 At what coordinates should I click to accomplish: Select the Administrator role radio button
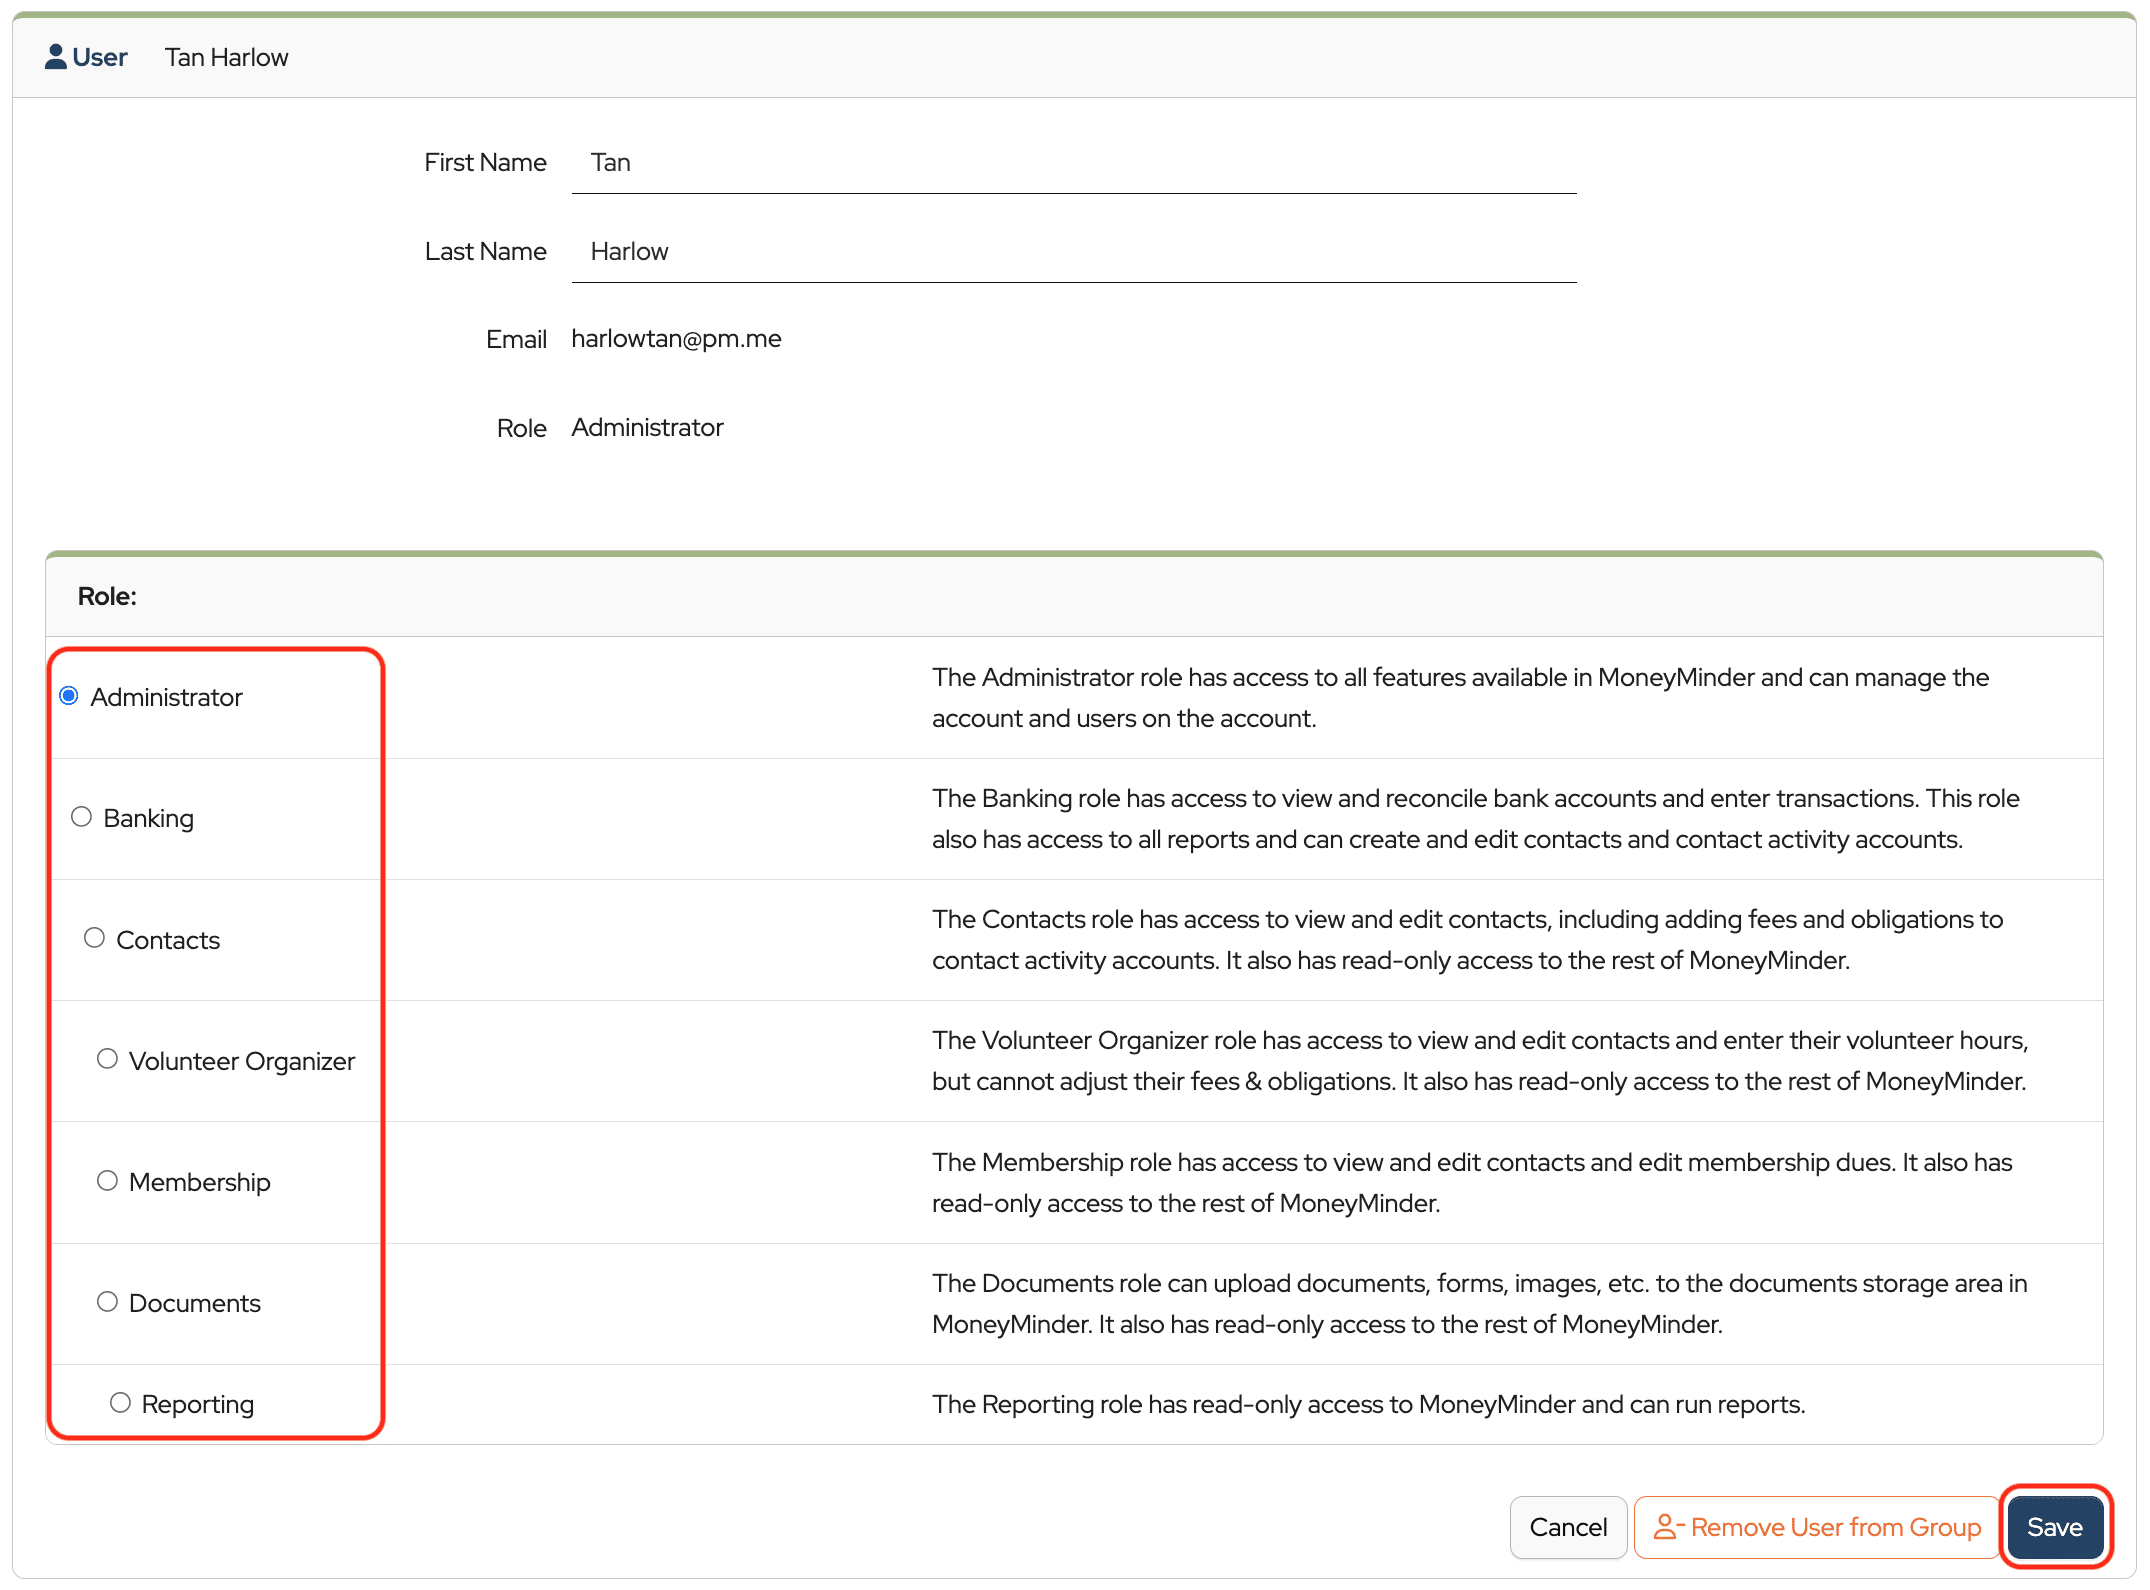[x=69, y=696]
